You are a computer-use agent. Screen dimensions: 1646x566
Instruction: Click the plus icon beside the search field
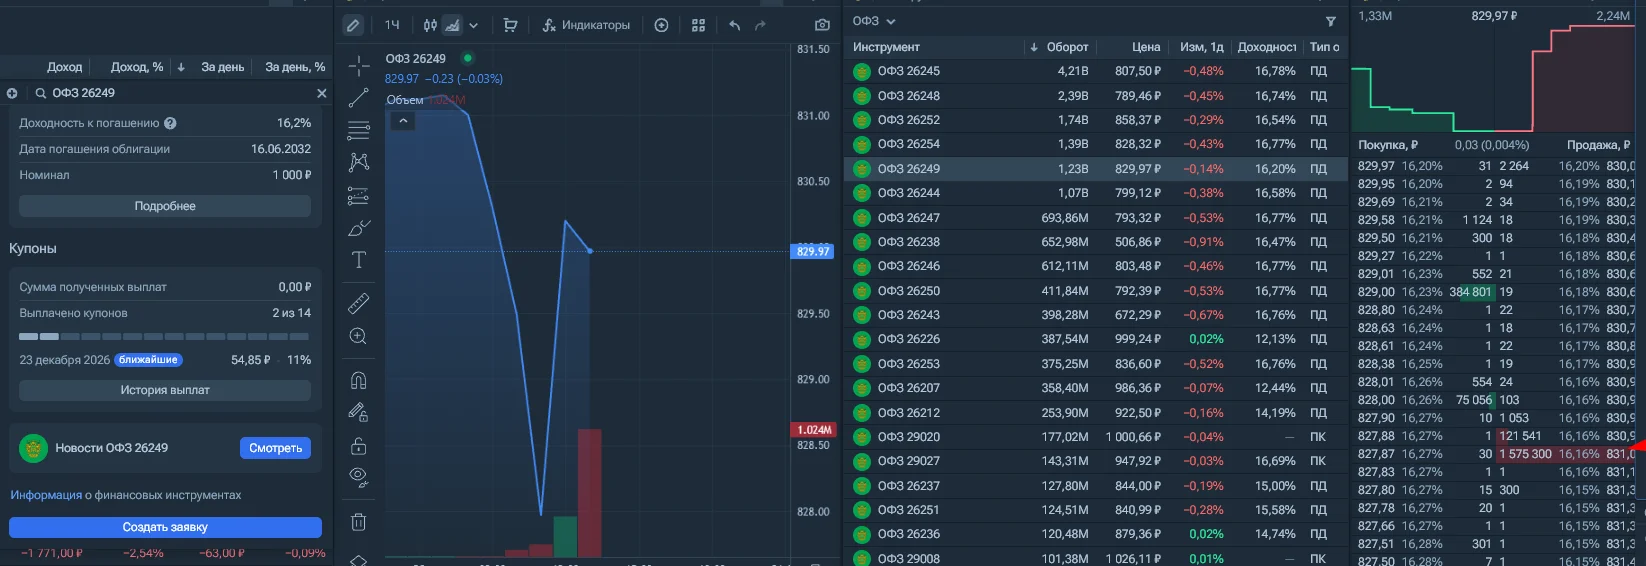coord(12,93)
